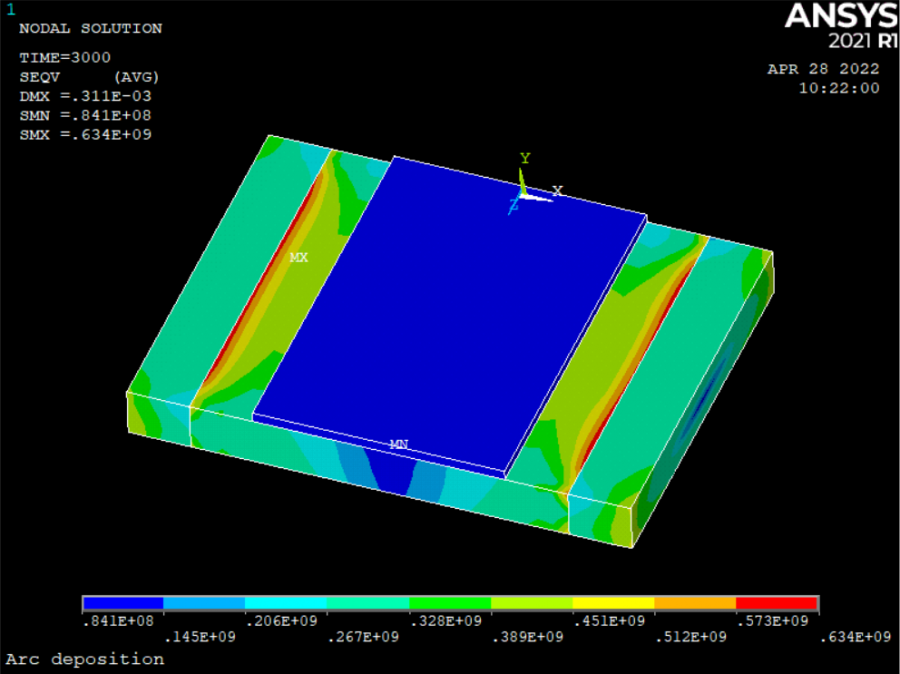Select the SEQV (AVG) text

(x=89, y=77)
